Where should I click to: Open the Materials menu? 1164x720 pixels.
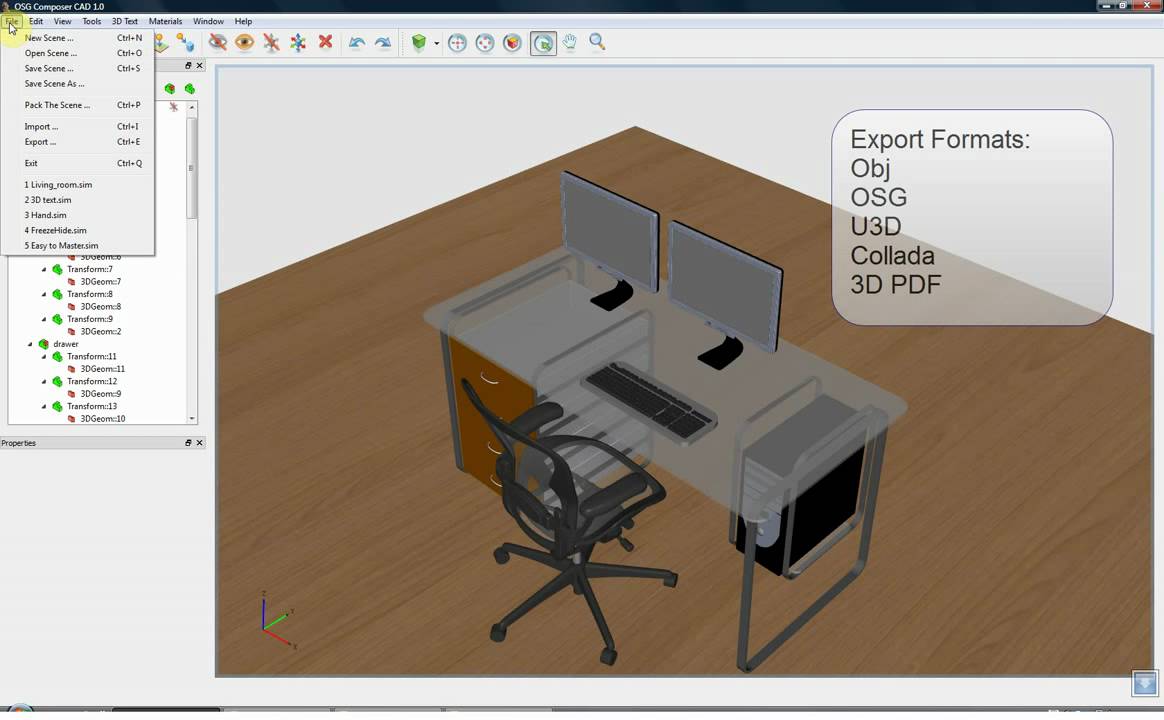click(x=165, y=21)
